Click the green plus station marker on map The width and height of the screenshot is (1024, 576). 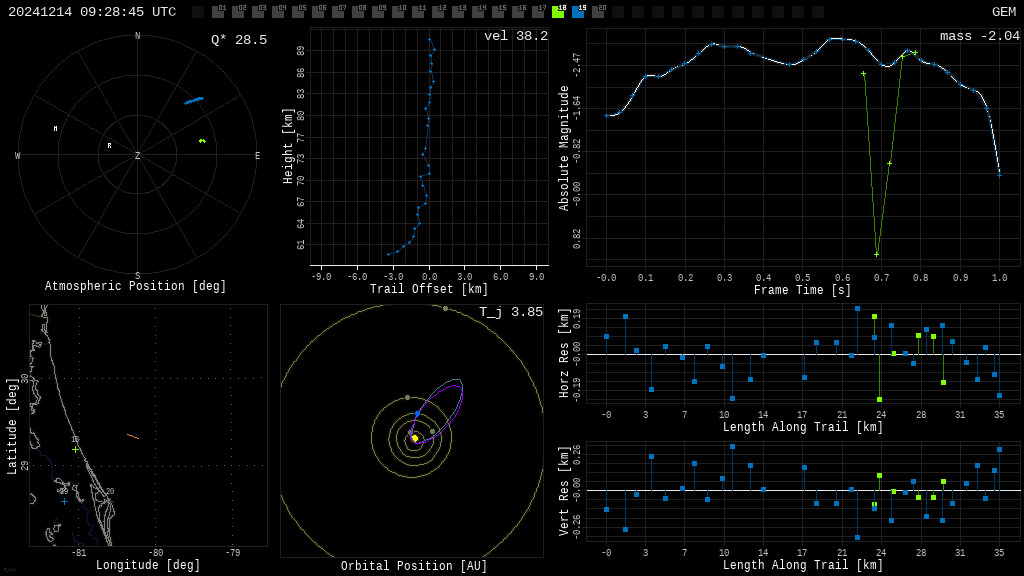click(75, 450)
